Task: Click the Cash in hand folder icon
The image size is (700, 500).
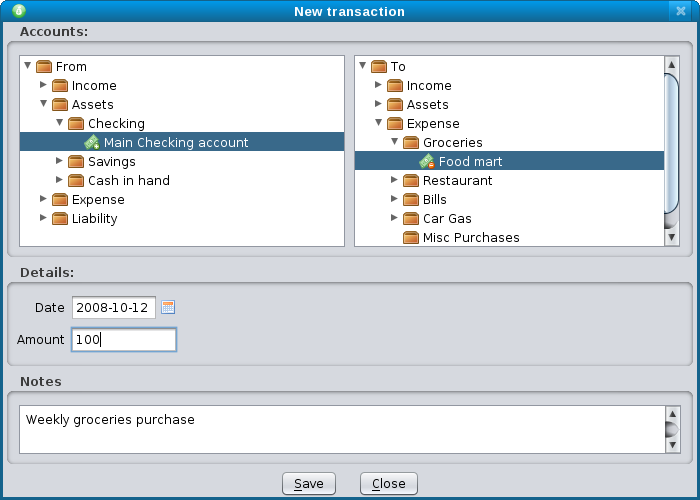Action: (x=76, y=180)
